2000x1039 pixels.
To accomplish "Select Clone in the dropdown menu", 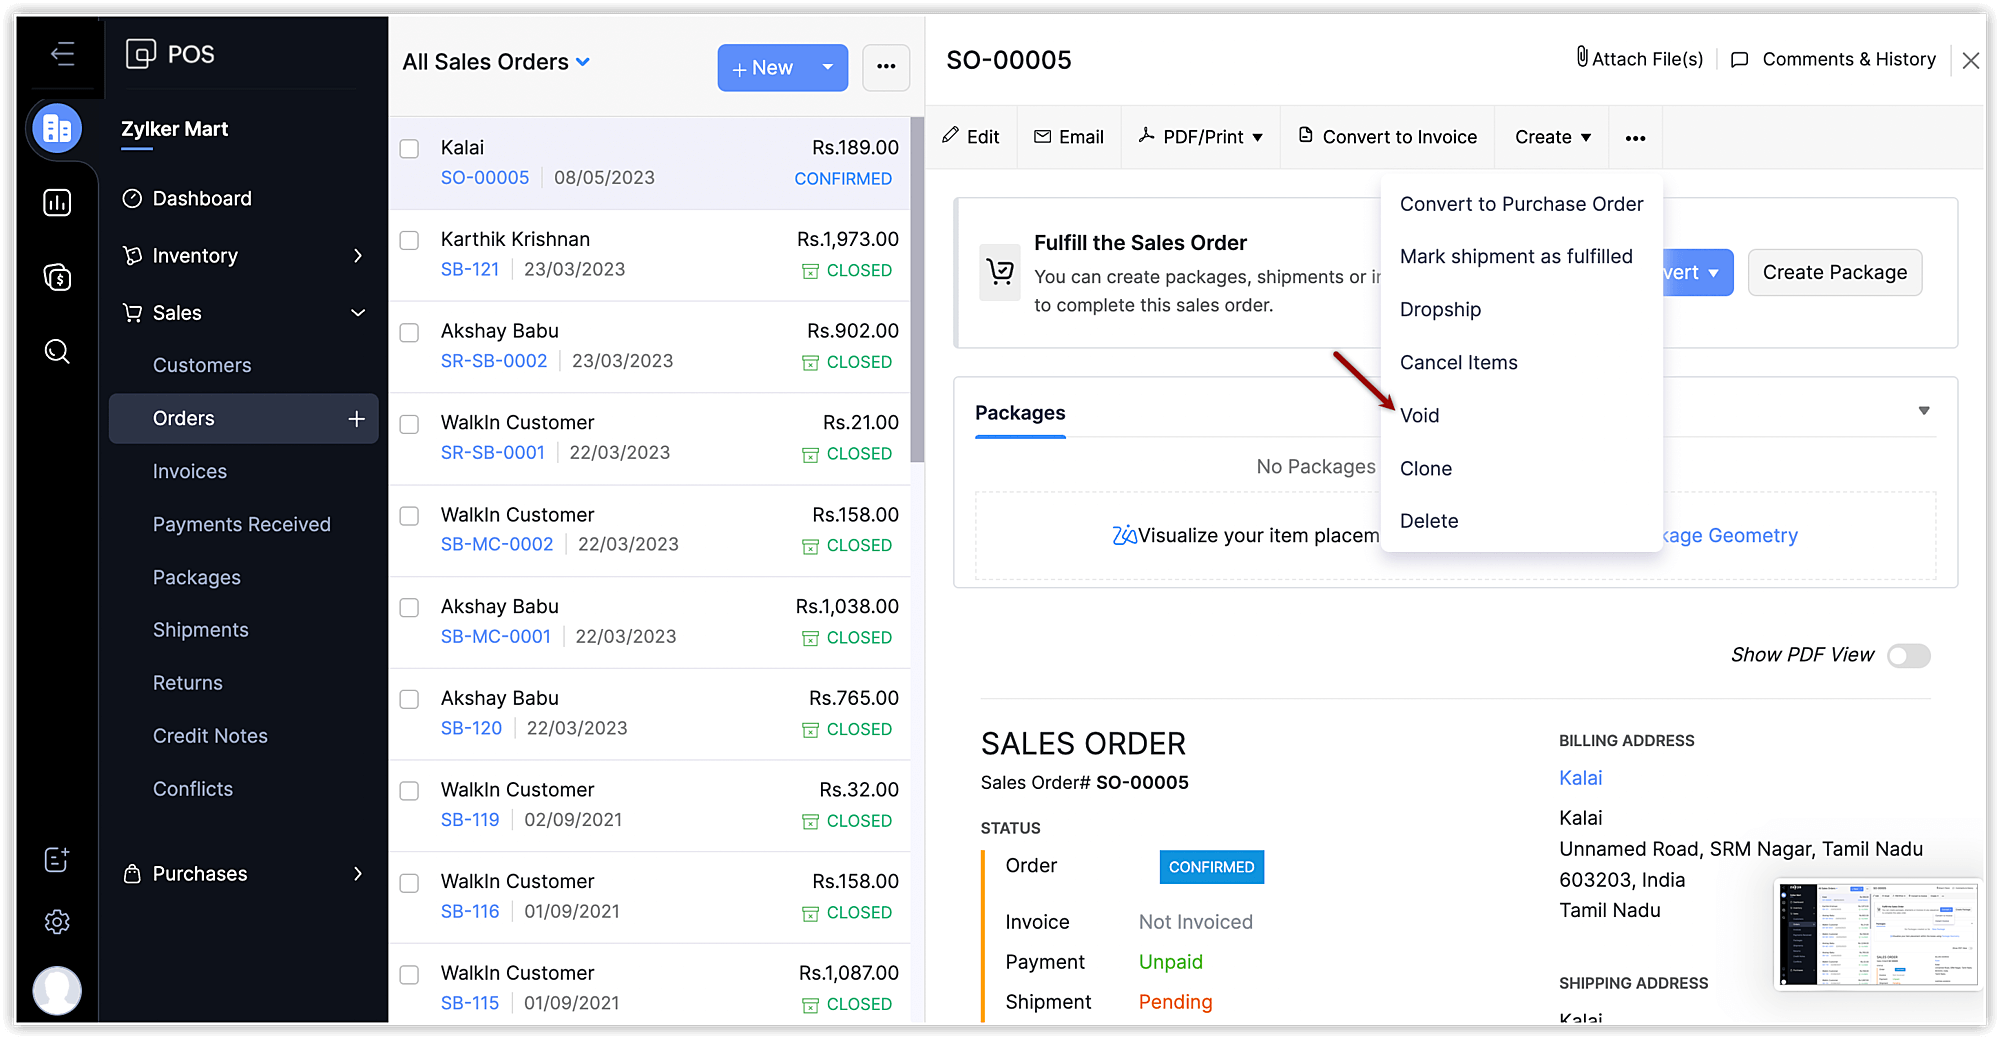I will pos(1425,469).
